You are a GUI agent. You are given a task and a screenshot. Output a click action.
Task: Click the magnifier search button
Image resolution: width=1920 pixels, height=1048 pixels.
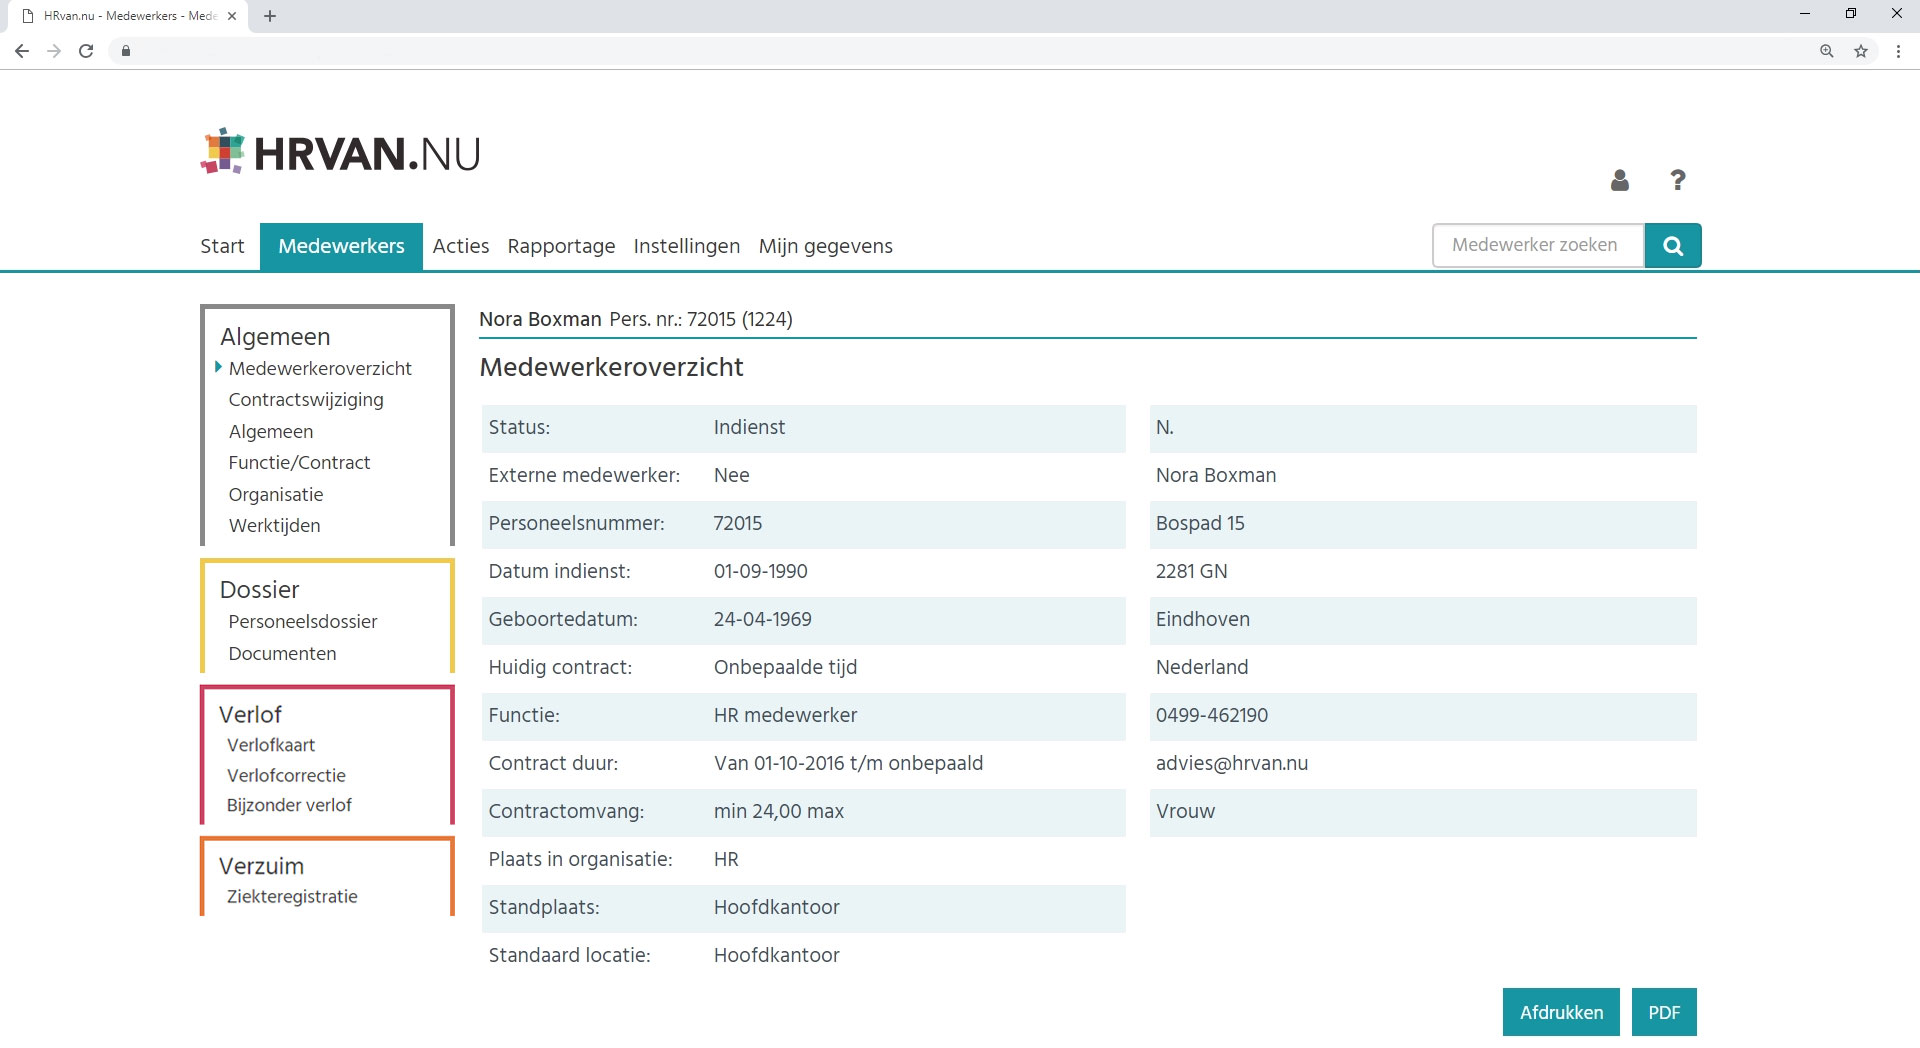click(1673, 246)
